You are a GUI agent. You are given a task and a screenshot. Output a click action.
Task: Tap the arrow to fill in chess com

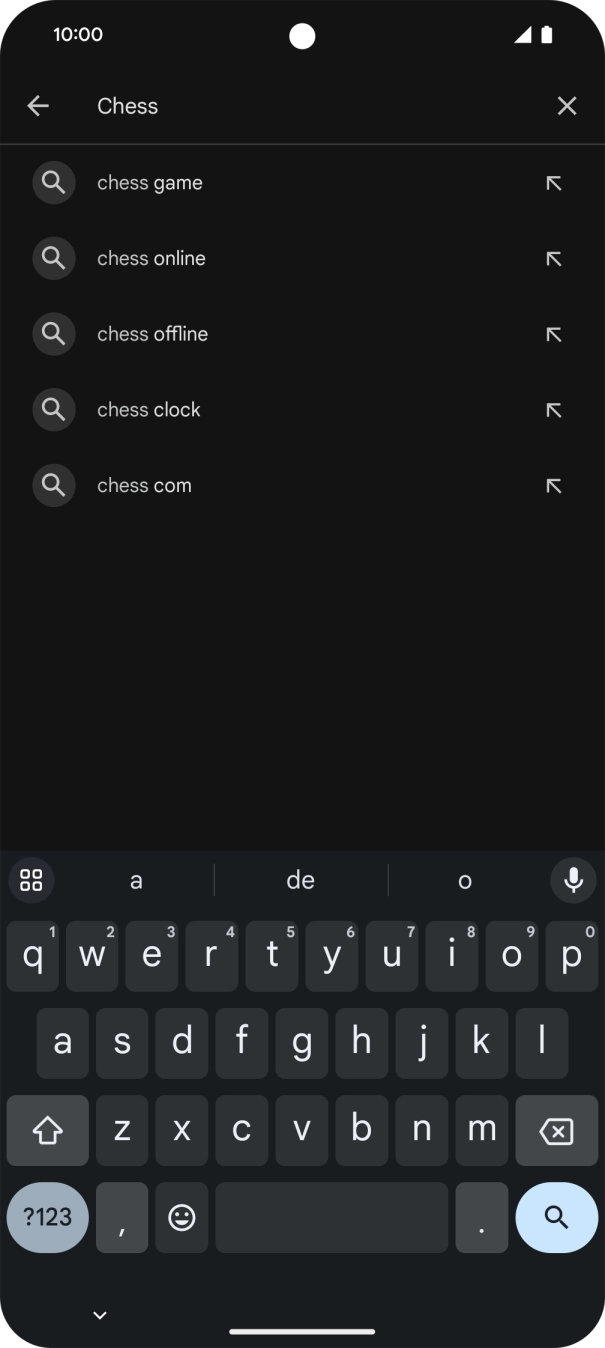(x=553, y=485)
